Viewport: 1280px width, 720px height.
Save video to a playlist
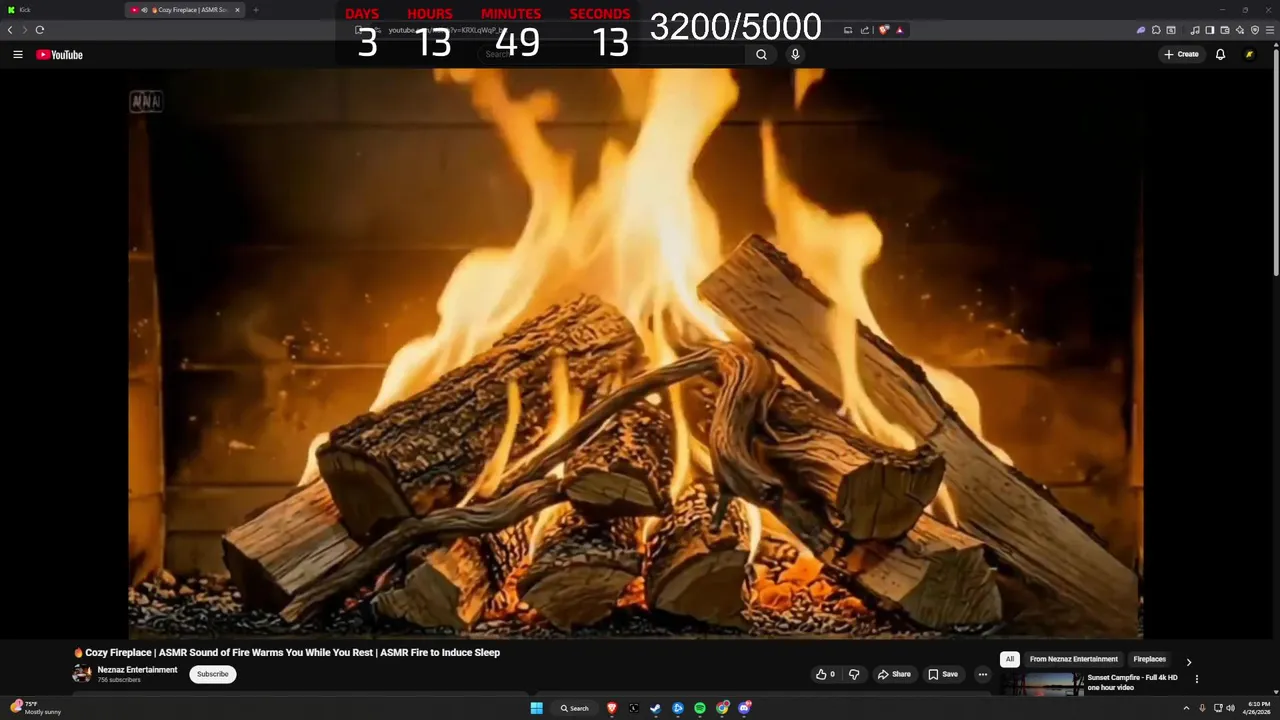tap(942, 674)
